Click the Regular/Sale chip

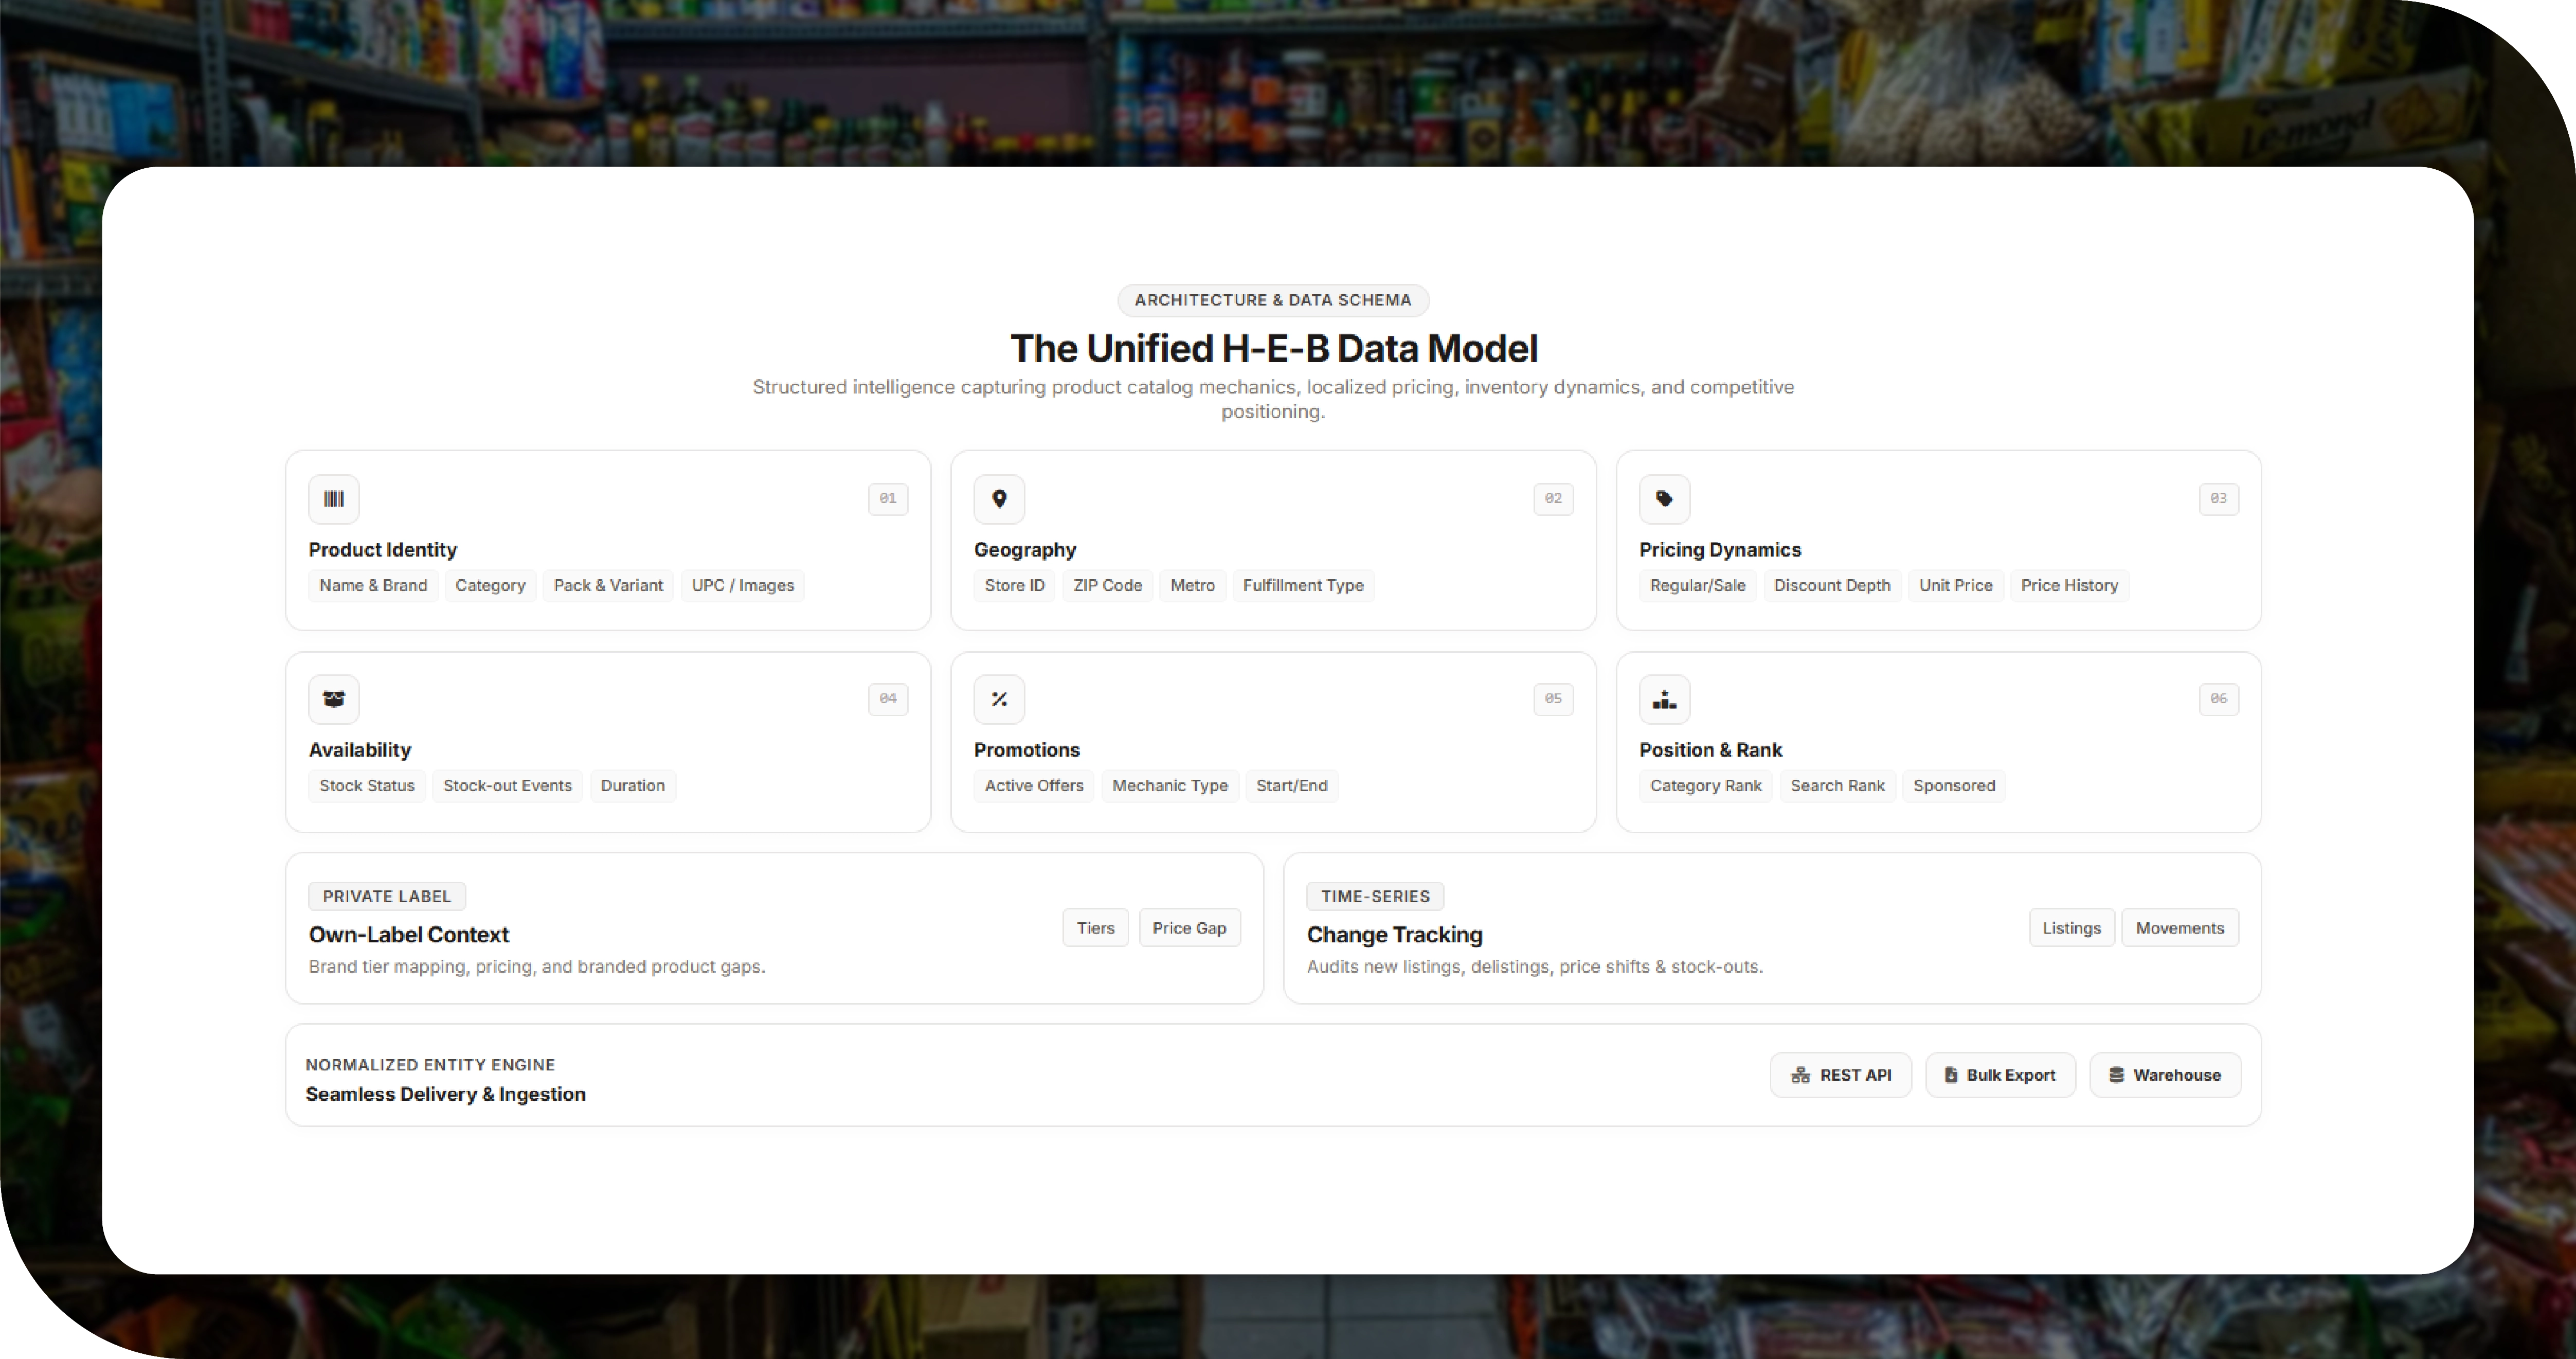point(1698,586)
